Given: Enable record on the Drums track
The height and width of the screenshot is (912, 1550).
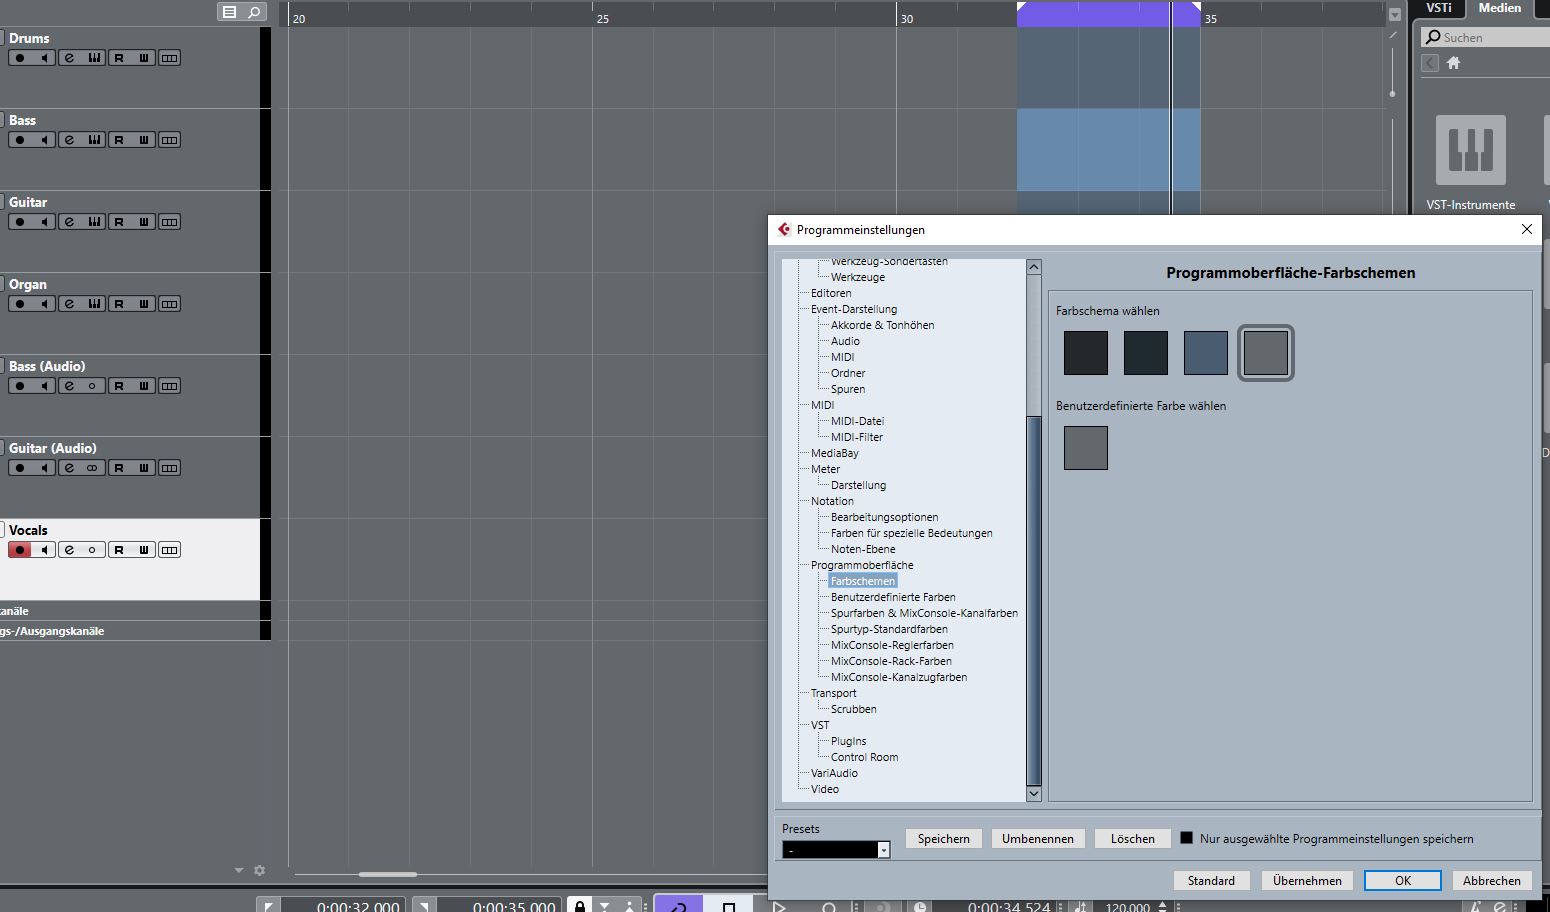Looking at the screenshot, I should coord(19,58).
